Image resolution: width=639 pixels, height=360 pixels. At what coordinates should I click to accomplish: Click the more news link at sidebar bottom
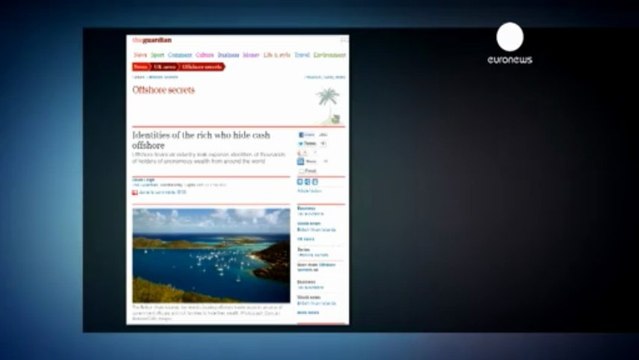(x=308, y=313)
